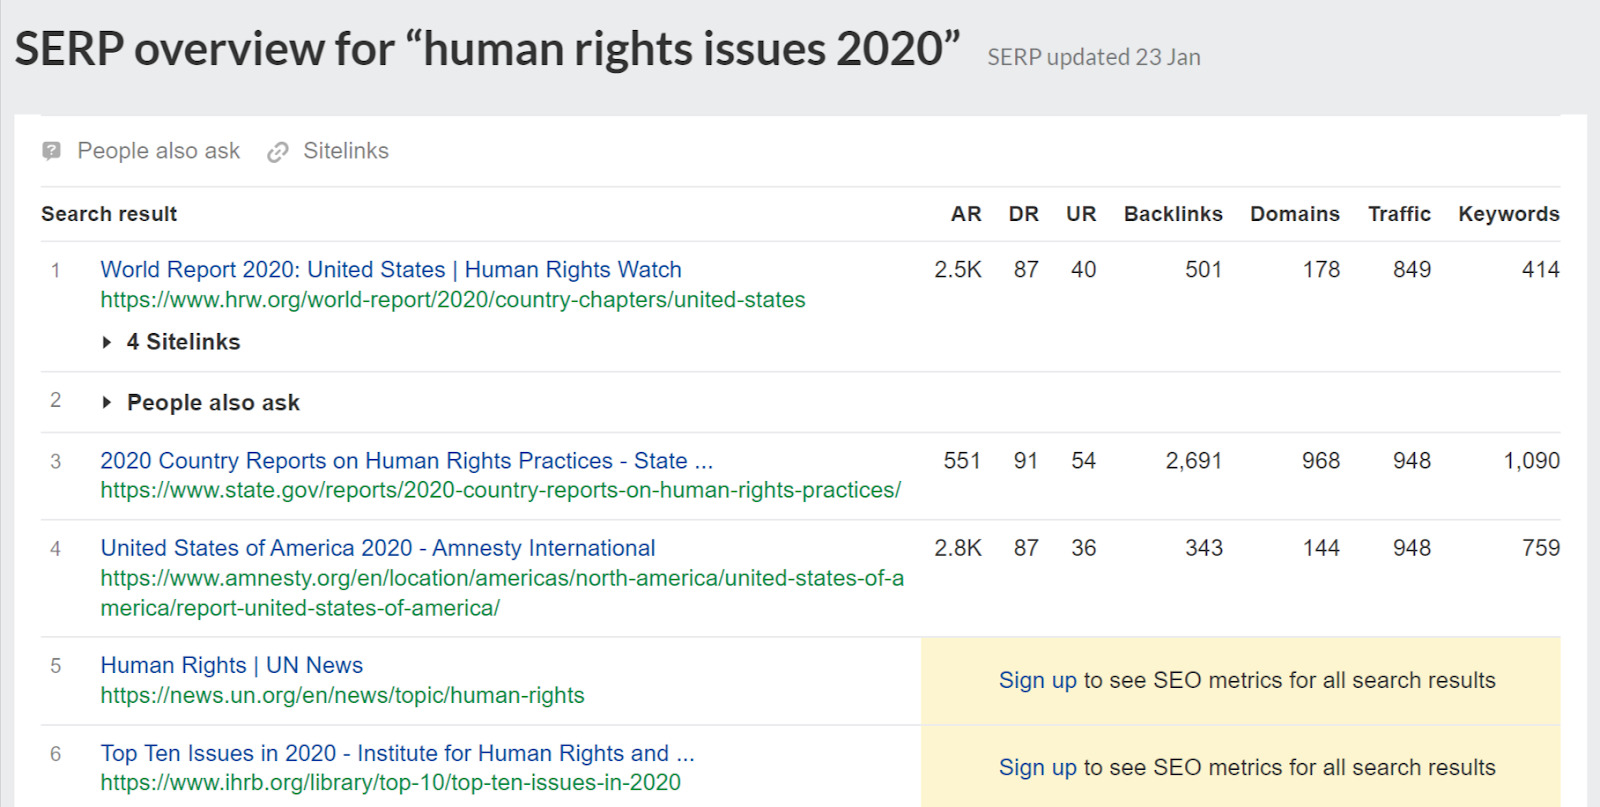Screen dimensions: 1600x807
Task: Open 2020 Country Reports on Human Rights Practices
Action: [x=407, y=460]
